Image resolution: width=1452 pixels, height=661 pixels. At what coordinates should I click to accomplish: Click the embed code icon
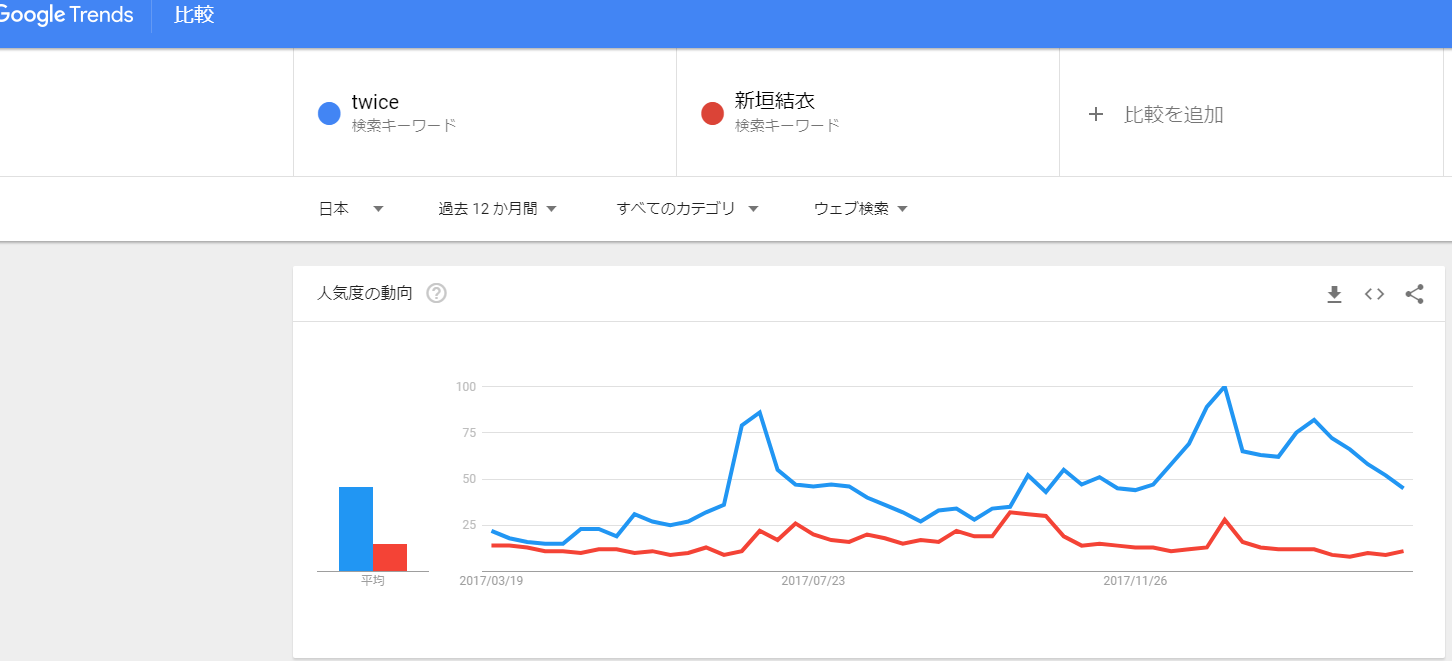coord(1374,294)
